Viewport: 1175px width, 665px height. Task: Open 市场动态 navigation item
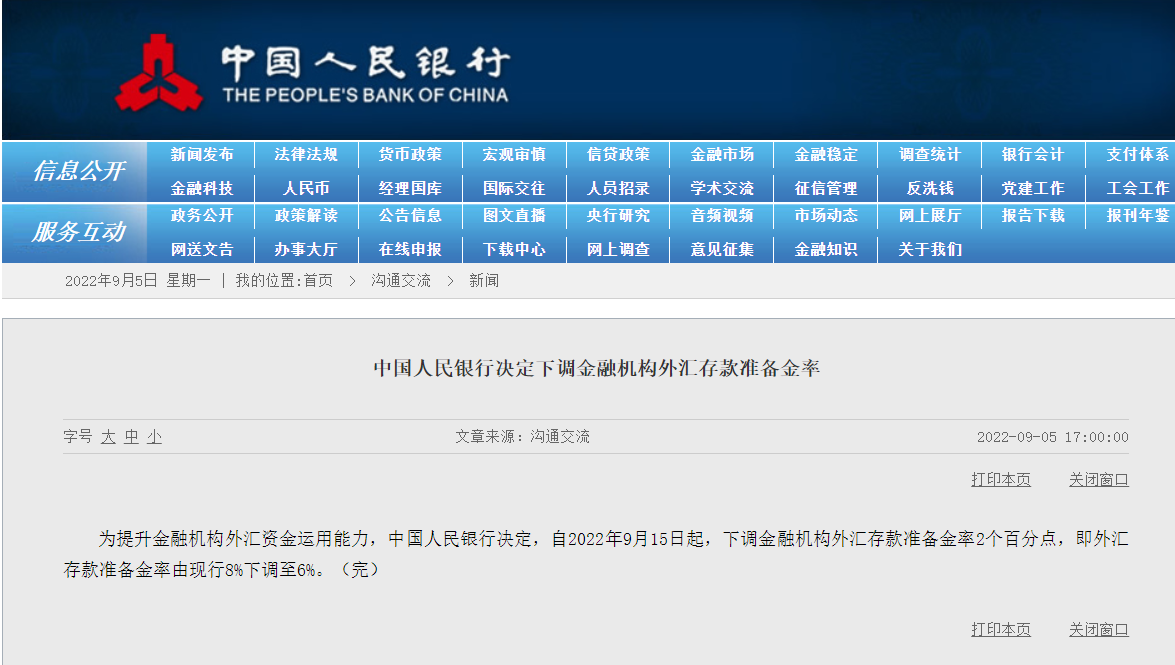click(826, 215)
